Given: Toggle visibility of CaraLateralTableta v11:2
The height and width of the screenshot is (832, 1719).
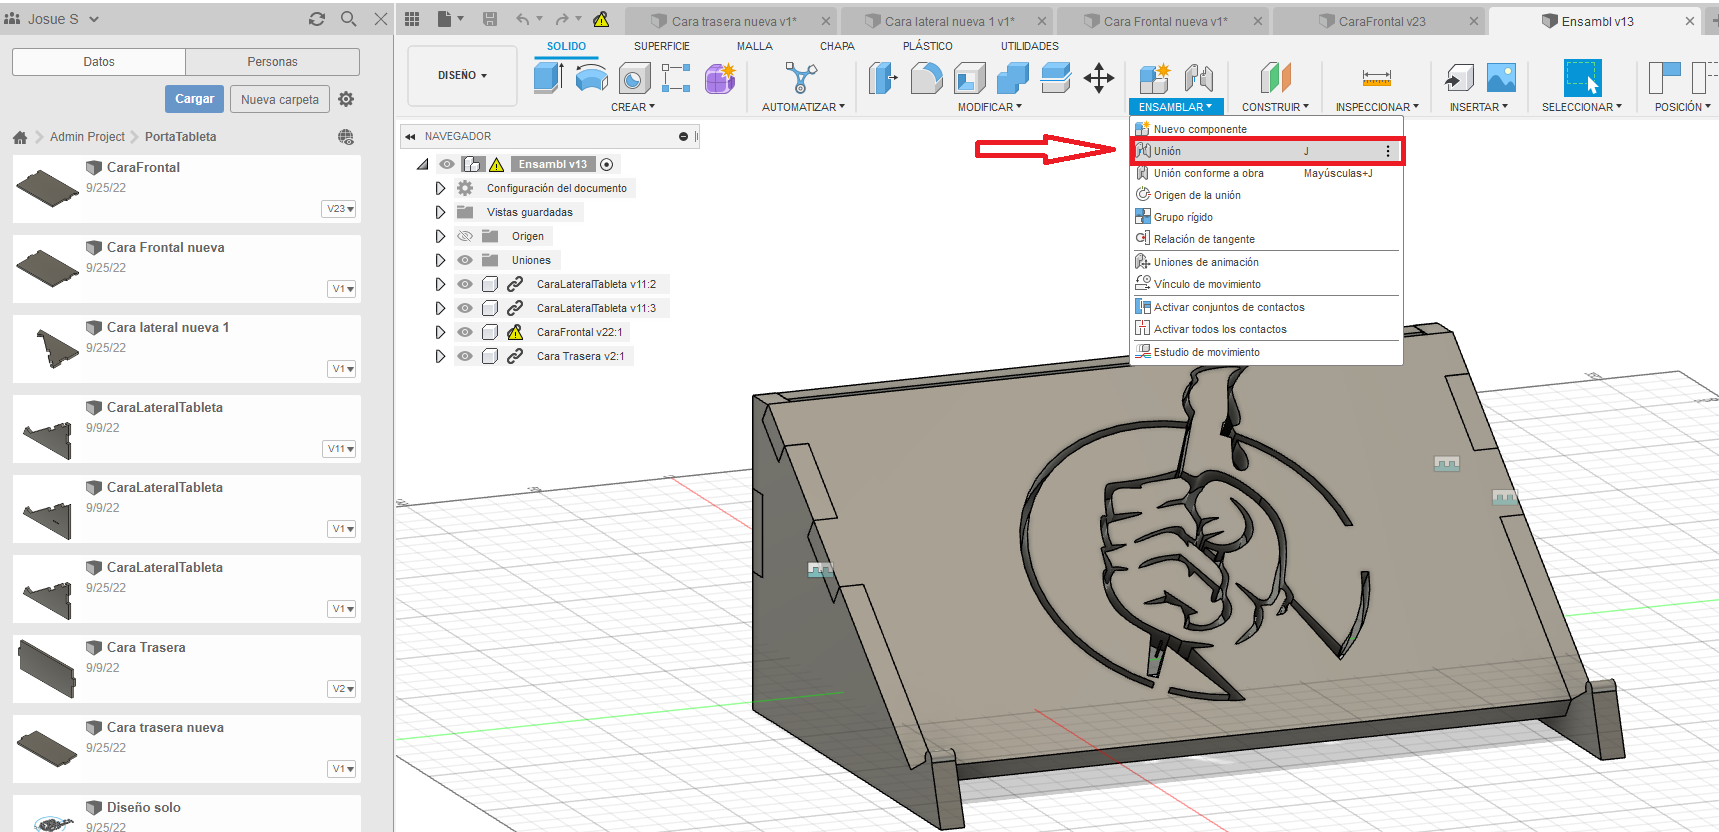Looking at the screenshot, I should point(465,284).
